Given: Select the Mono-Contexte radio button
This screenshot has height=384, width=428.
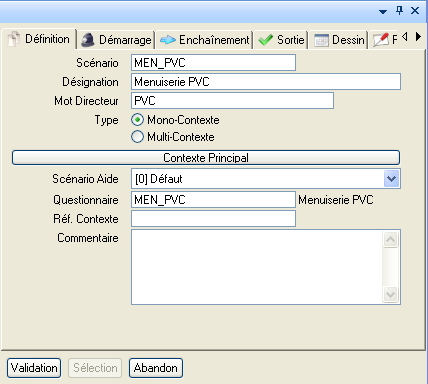Looking at the screenshot, I should pos(137,120).
